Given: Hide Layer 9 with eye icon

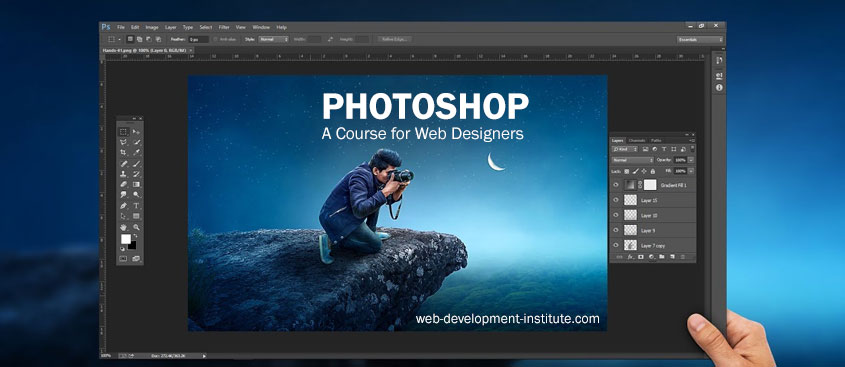Looking at the screenshot, I should coord(616,230).
